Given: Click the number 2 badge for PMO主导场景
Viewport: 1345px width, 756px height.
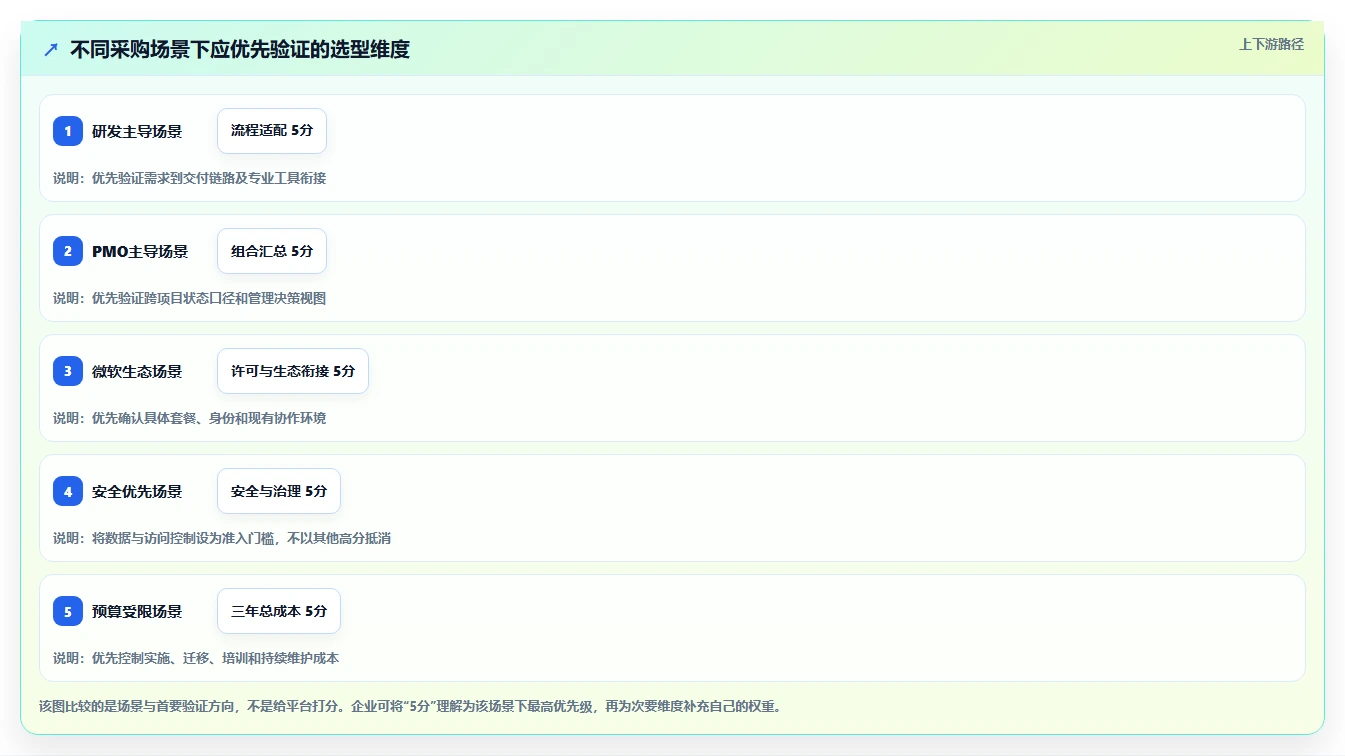Looking at the screenshot, I should 68,251.
